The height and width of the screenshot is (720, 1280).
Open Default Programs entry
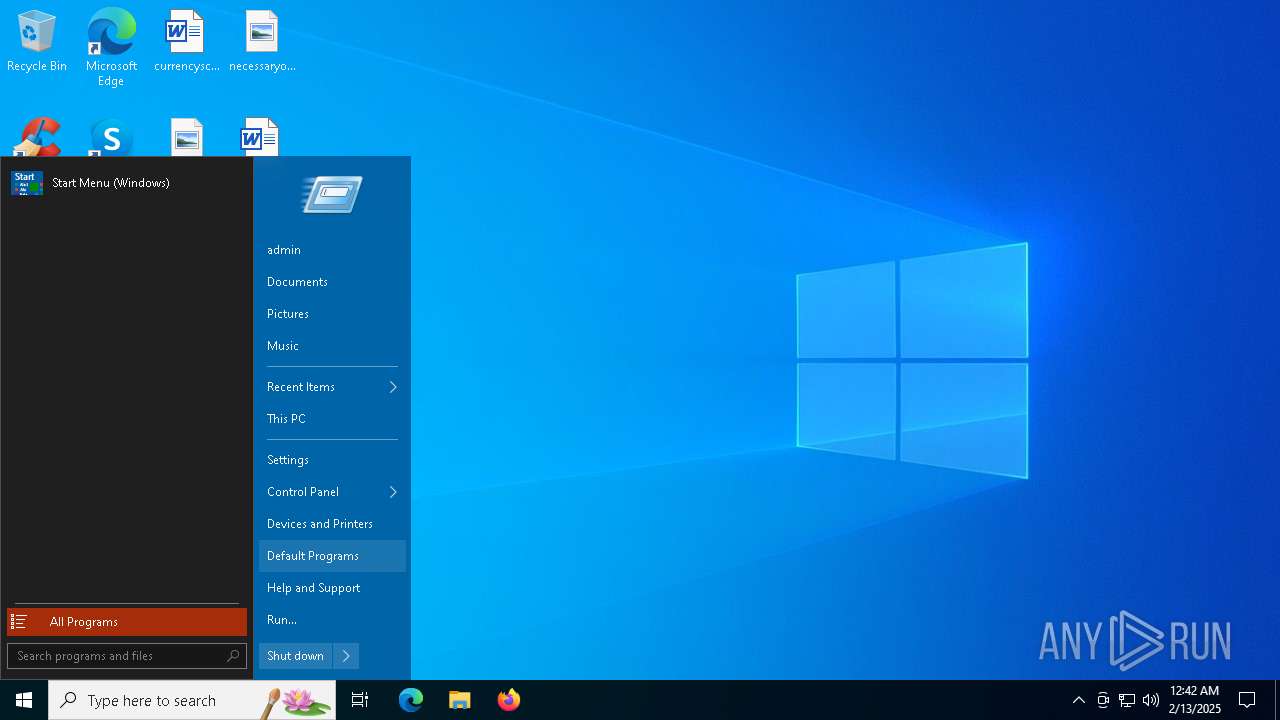tap(332, 556)
